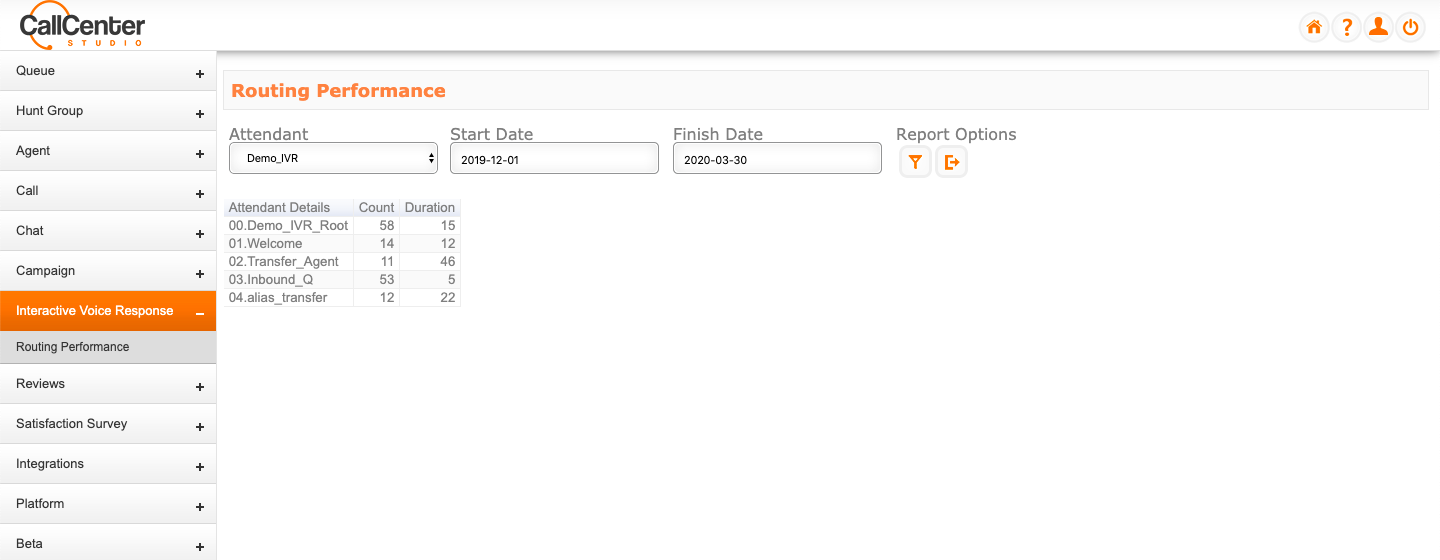Click the power logout icon
Viewport: 1440px width, 560px height.
[1410, 27]
